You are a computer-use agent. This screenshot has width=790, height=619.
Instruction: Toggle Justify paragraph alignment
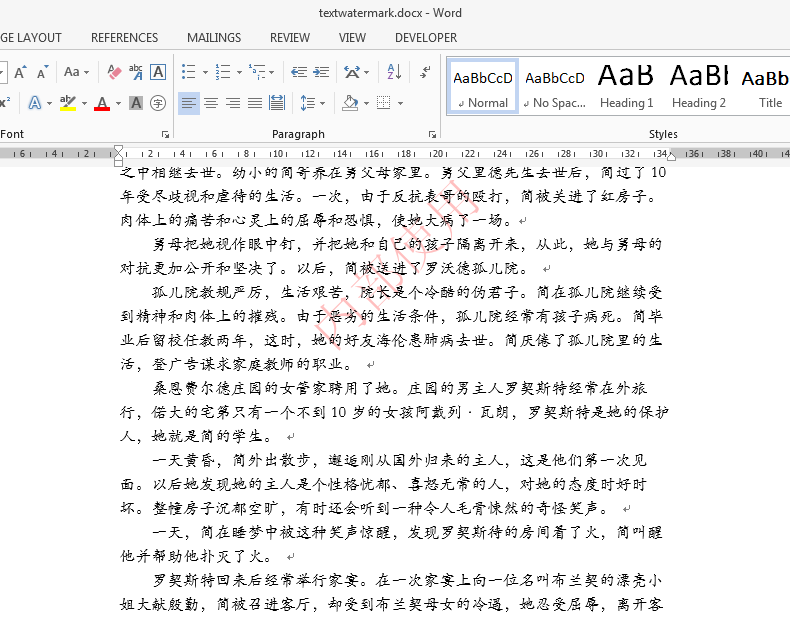coord(255,103)
